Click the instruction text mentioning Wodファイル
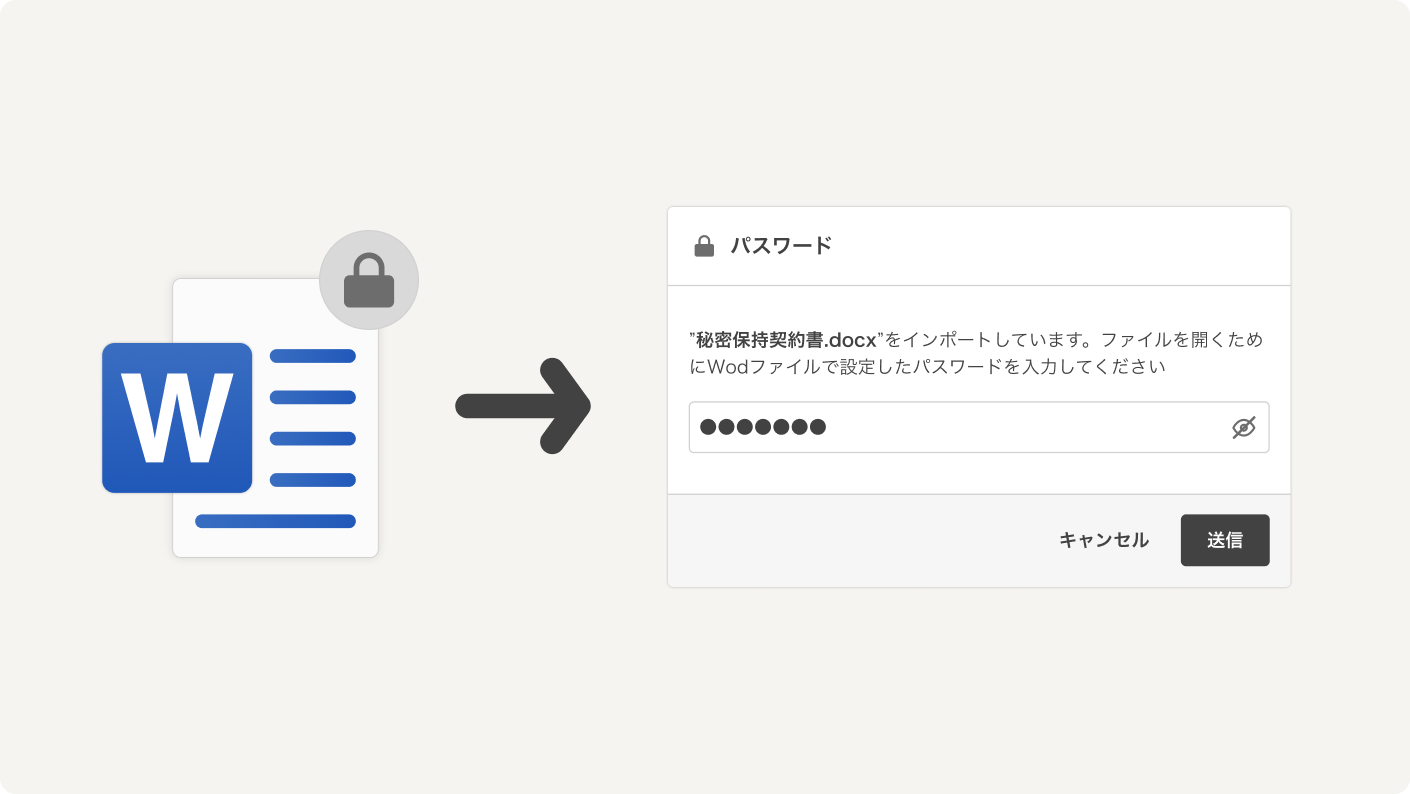This screenshot has height=794, width=1410. (935, 367)
